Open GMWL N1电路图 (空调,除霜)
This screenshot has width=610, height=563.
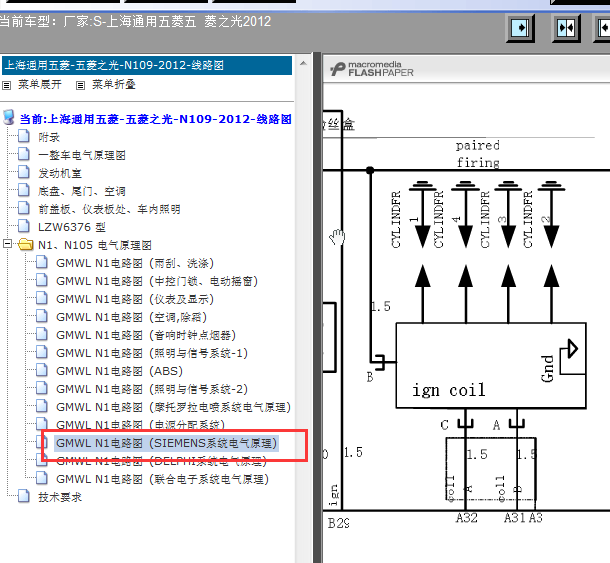(x=131, y=317)
